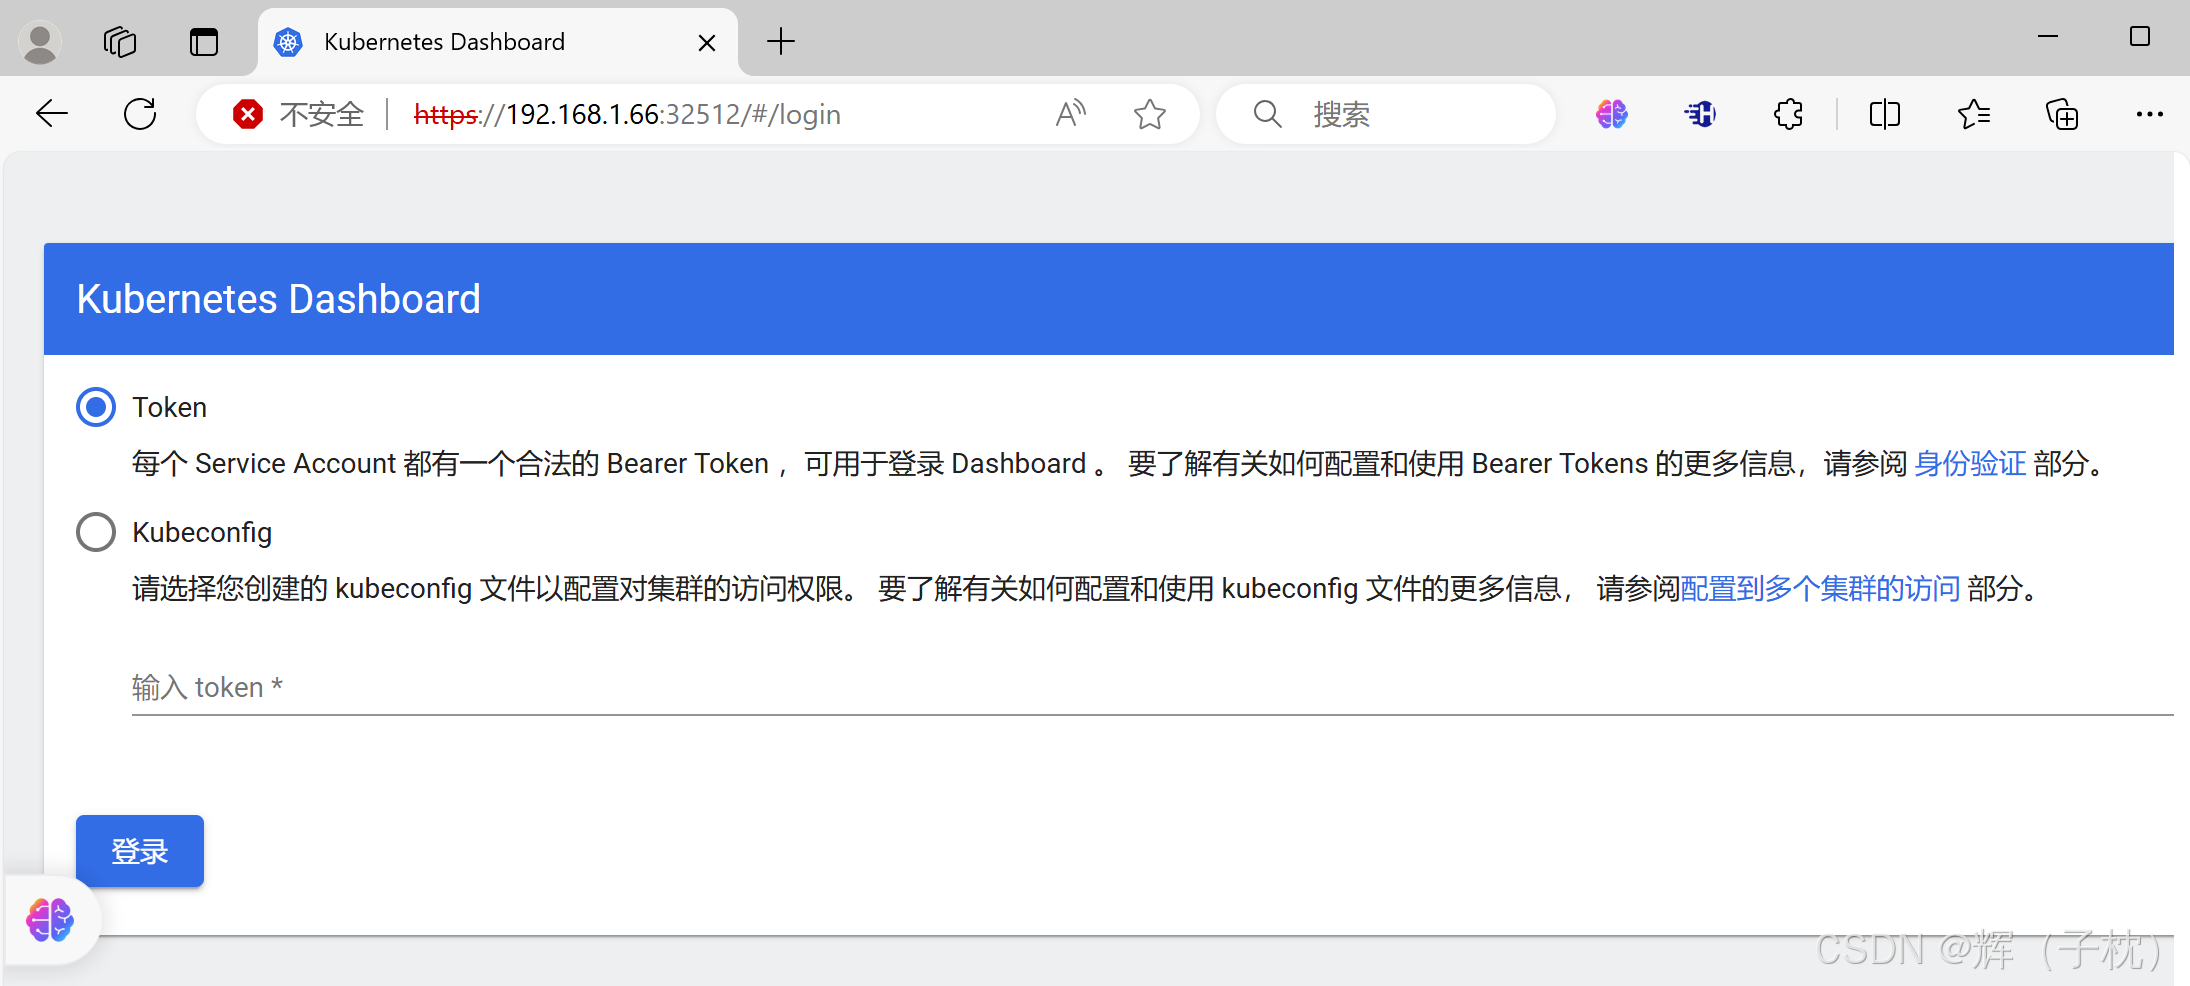The width and height of the screenshot is (2190, 986).
Task: Click the red not-secure warning icon
Action: click(248, 114)
